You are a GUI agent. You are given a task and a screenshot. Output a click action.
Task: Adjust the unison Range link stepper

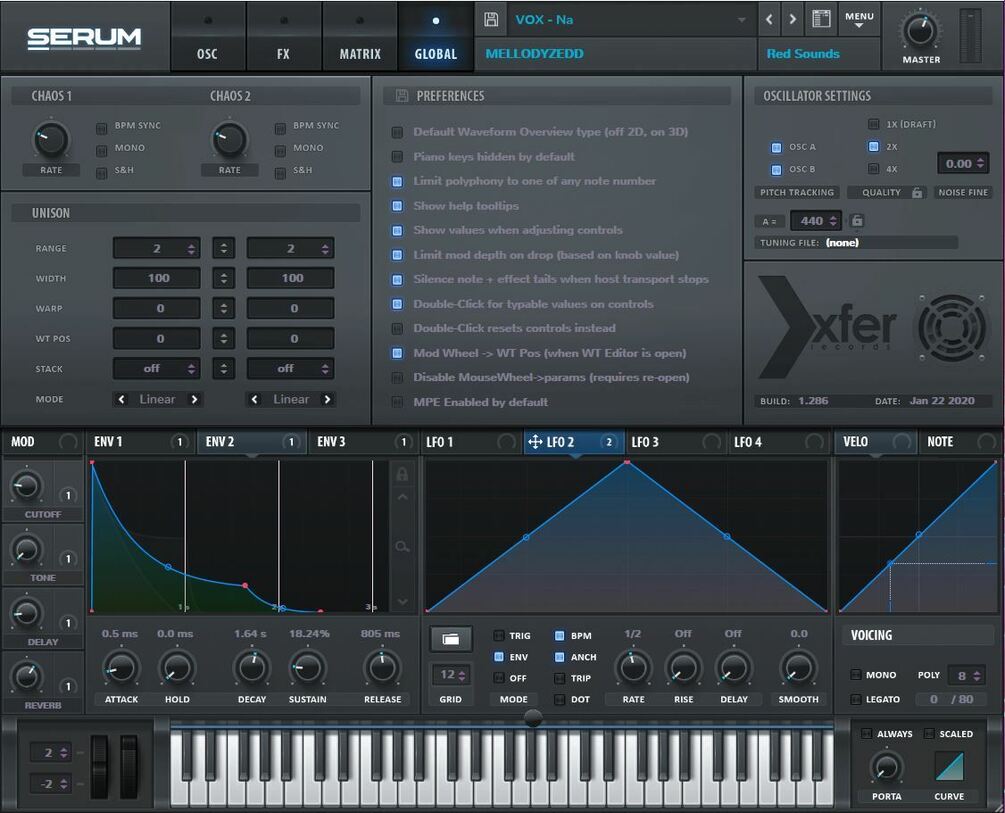coord(224,248)
